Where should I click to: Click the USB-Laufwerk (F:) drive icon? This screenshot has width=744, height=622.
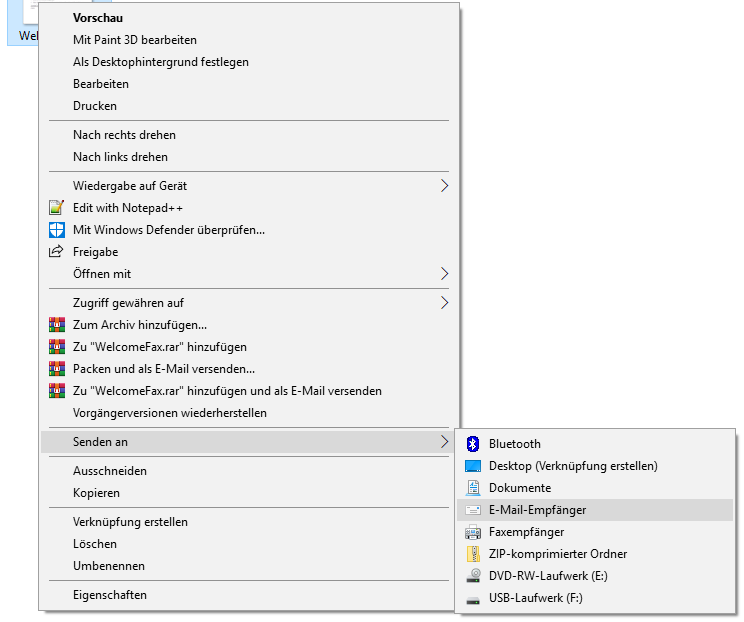click(x=473, y=598)
